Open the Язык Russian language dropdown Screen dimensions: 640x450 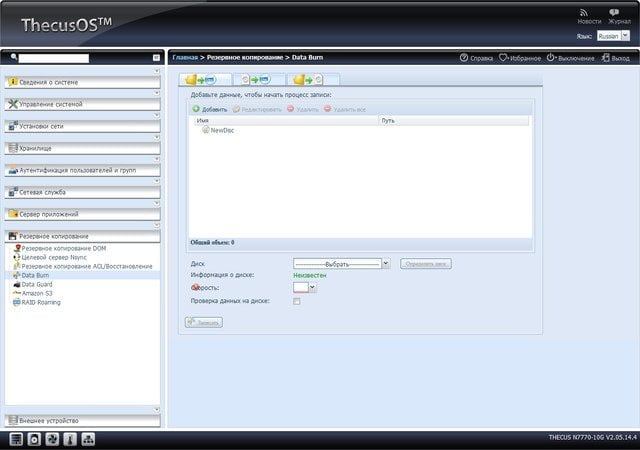coord(613,36)
